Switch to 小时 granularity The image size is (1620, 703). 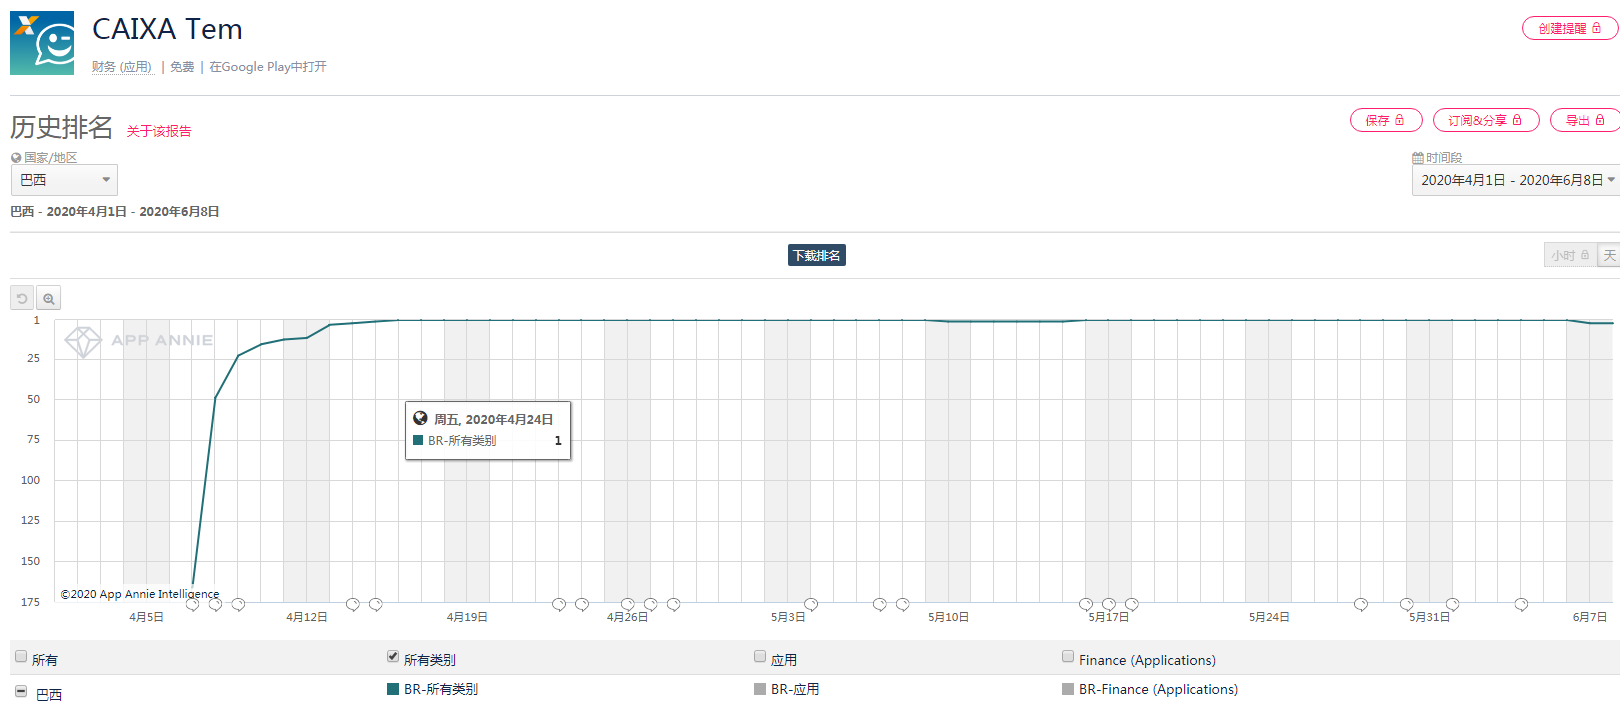[x=1570, y=255]
